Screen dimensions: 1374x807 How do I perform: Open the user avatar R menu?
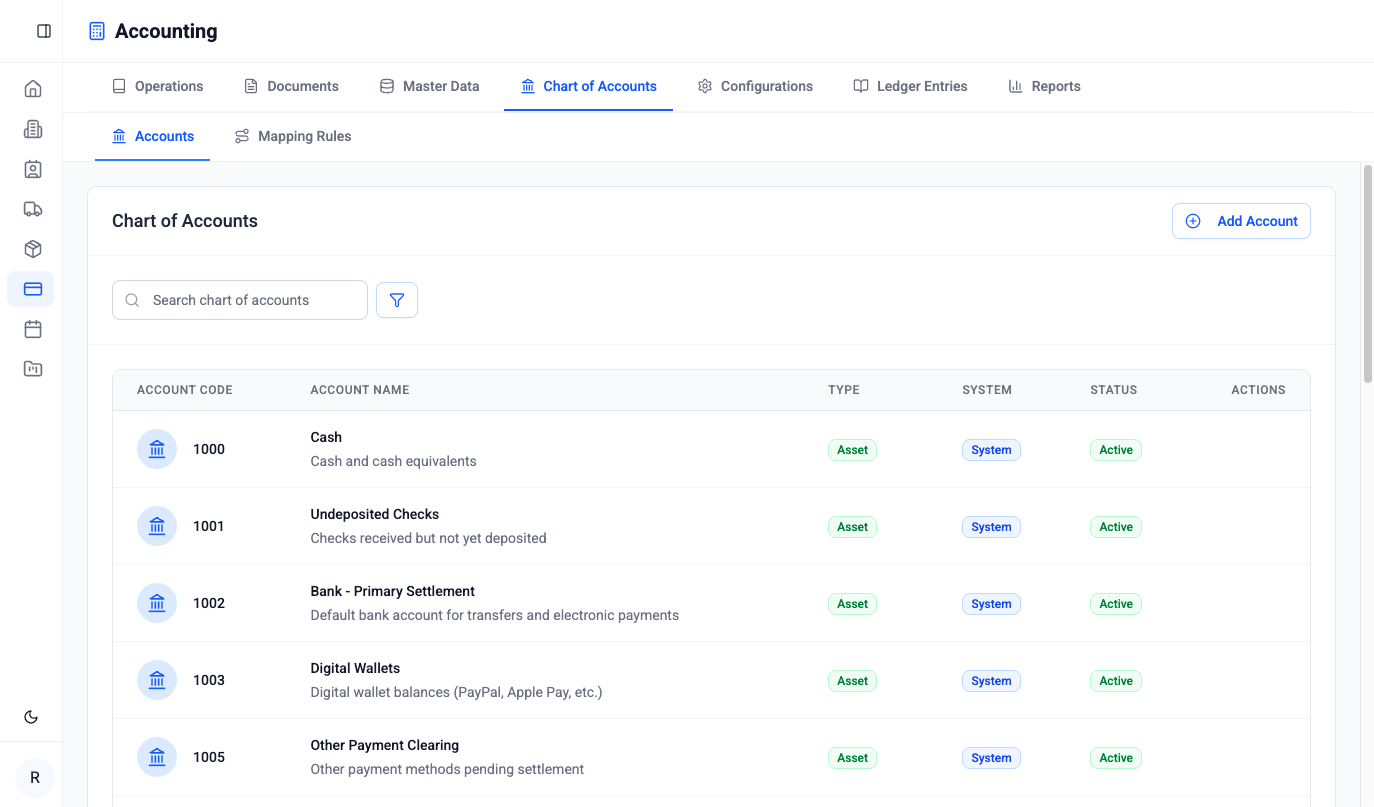coord(35,778)
